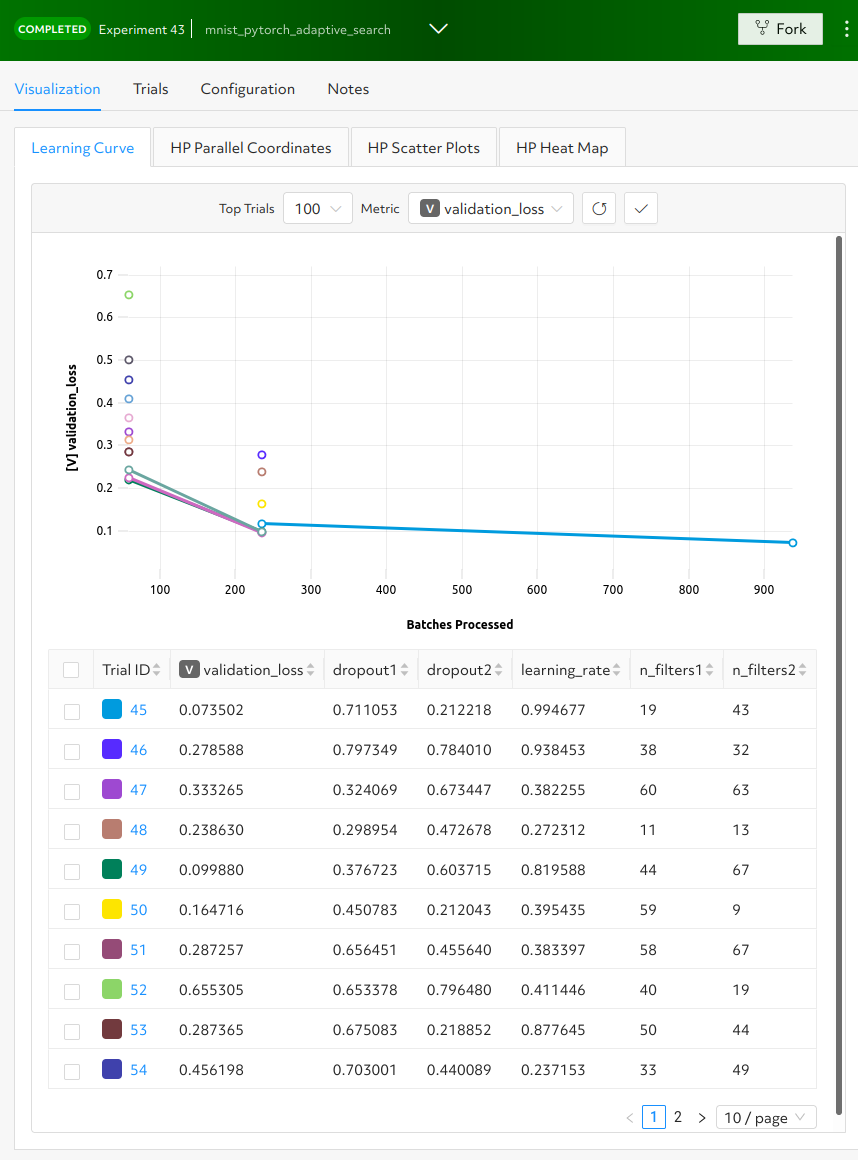Sort table by Trial ID arrows
The image size is (858, 1160).
156,670
